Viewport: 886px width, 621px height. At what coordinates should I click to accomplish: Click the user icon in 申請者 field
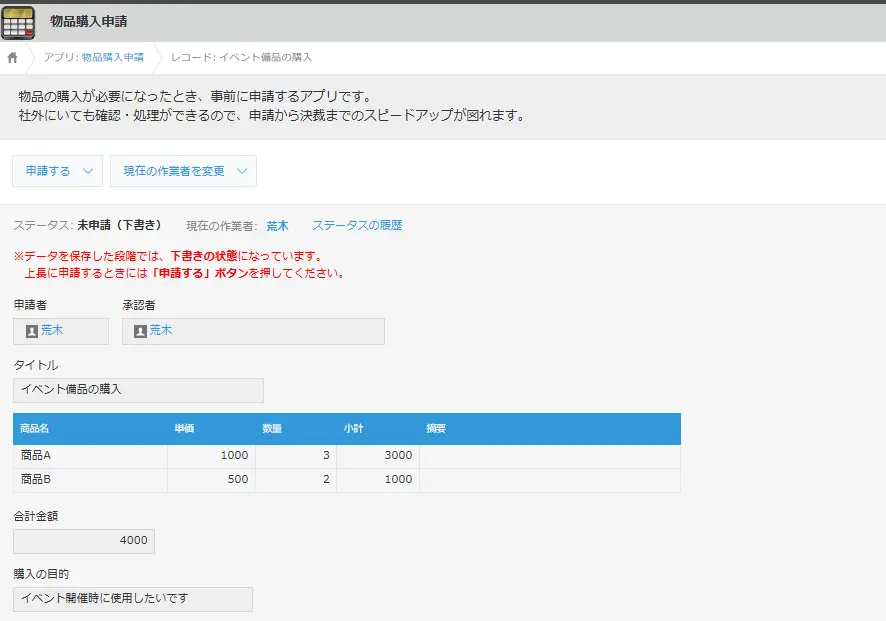tap(32, 331)
